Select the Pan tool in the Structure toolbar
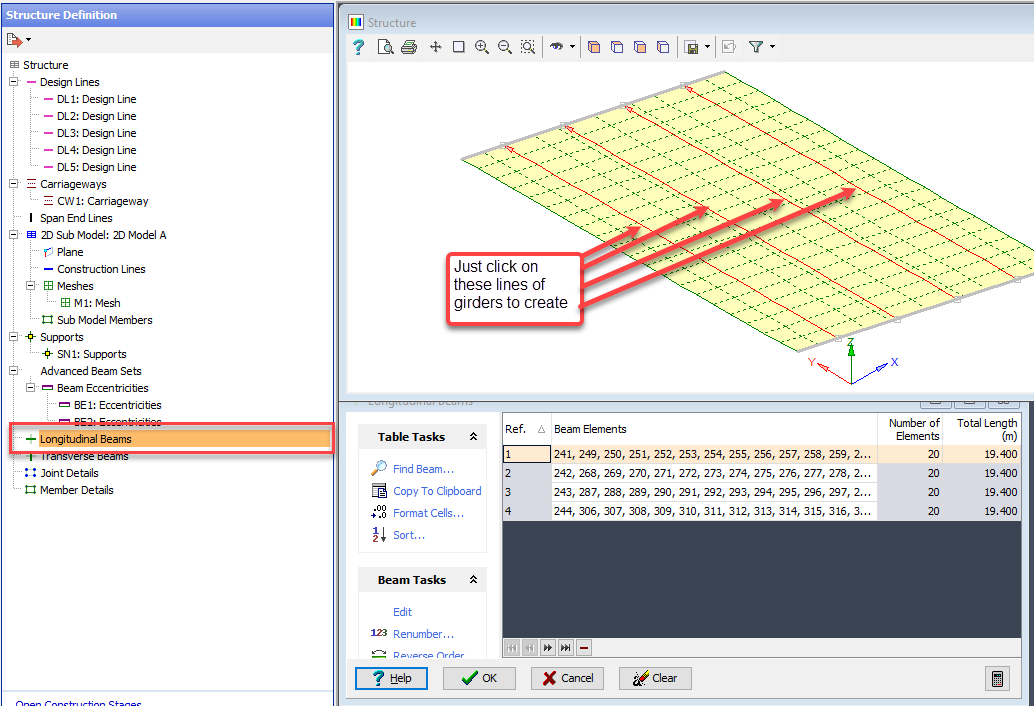Screen dimensions: 1034x706 click(435, 46)
